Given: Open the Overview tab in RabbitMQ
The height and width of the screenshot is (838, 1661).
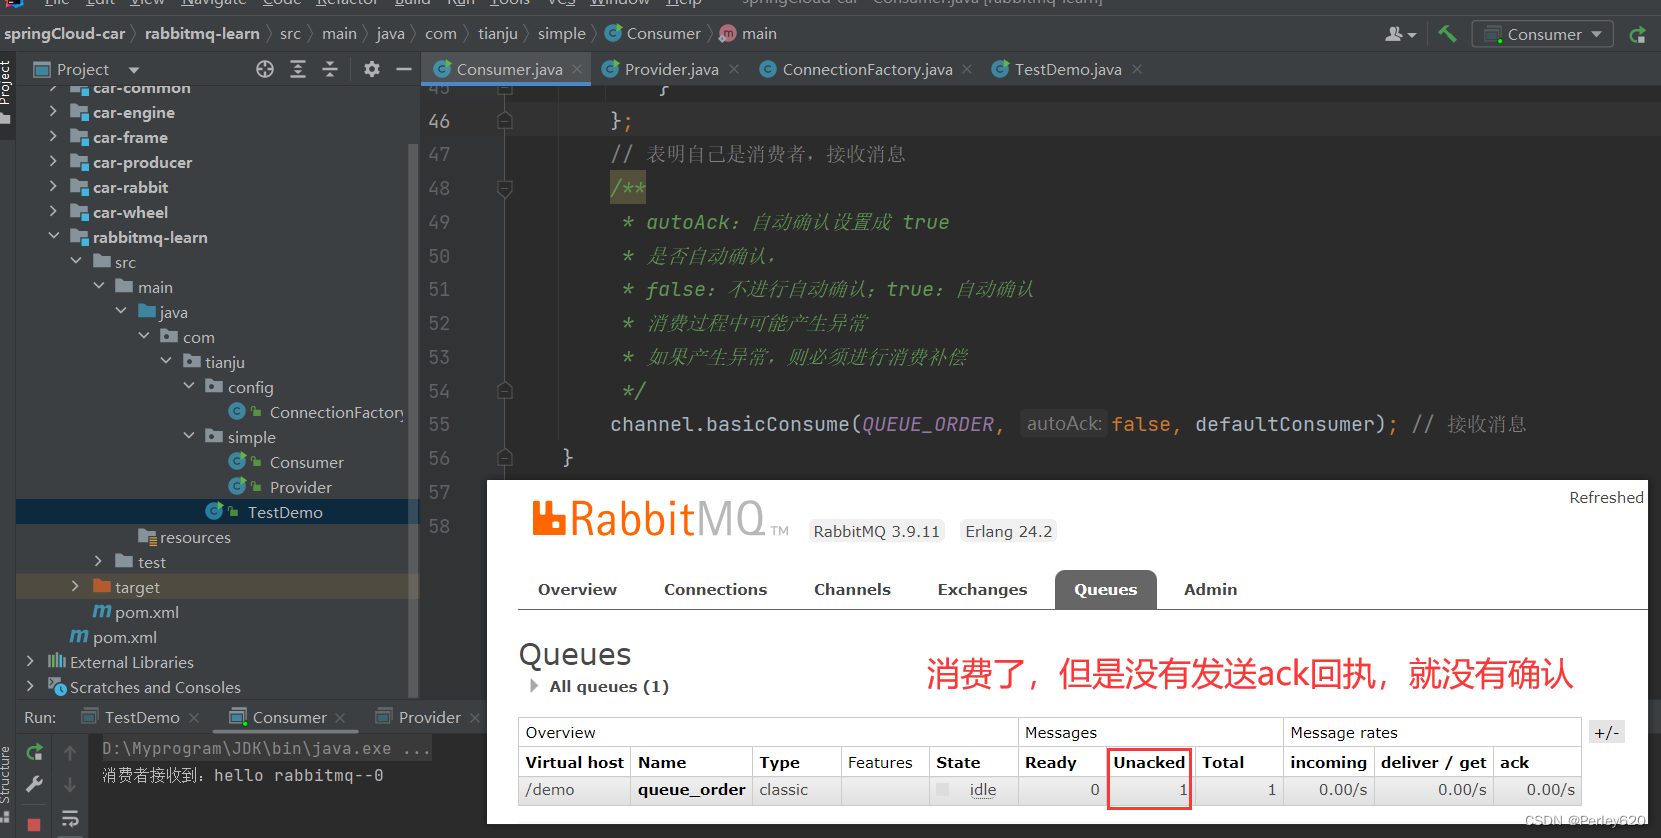Looking at the screenshot, I should [577, 590].
